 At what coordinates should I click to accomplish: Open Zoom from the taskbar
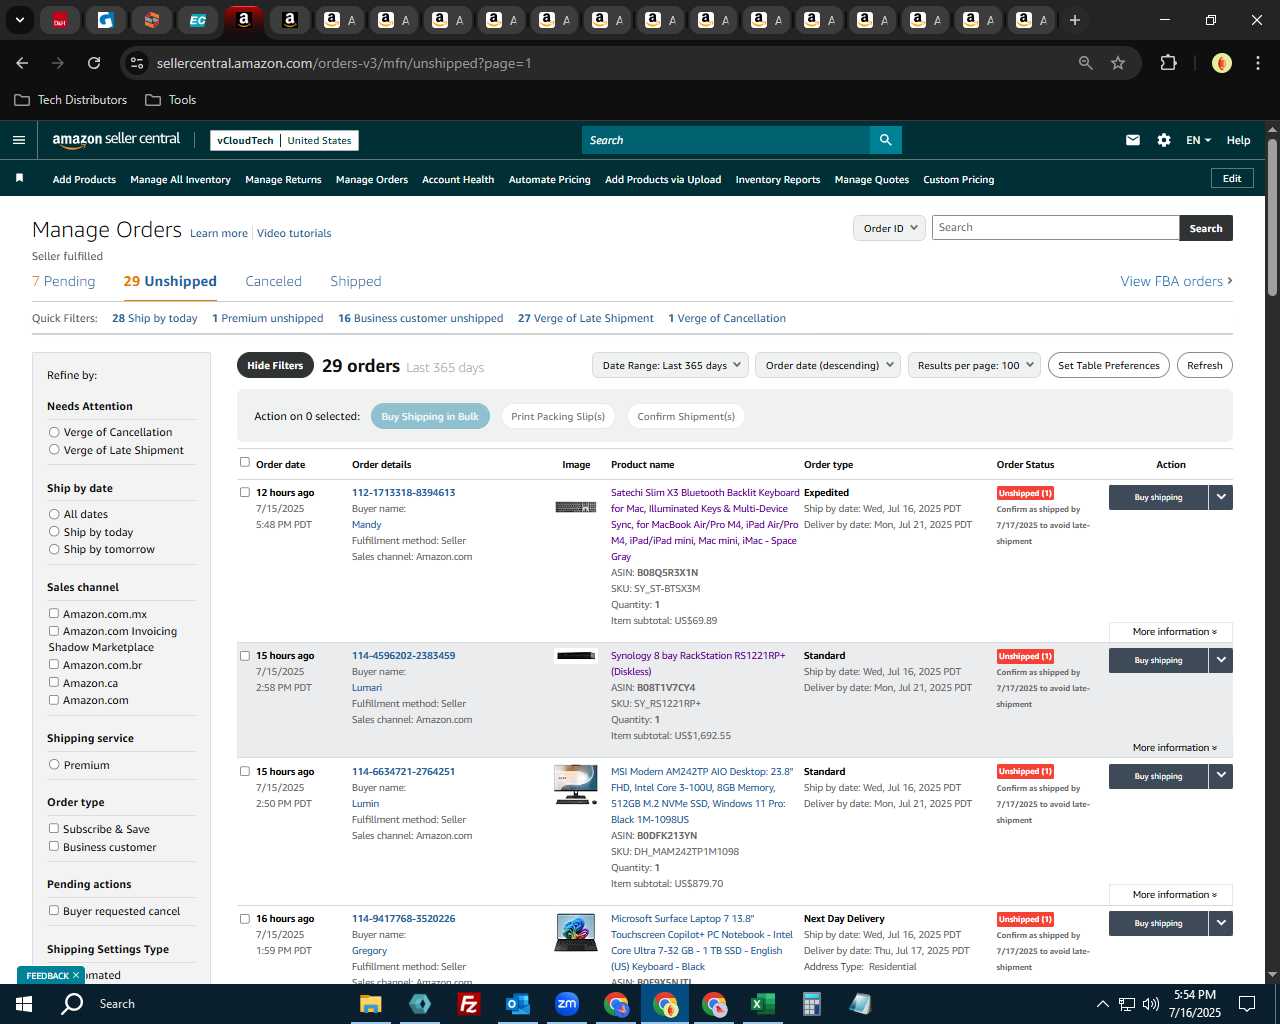coord(567,1004)
